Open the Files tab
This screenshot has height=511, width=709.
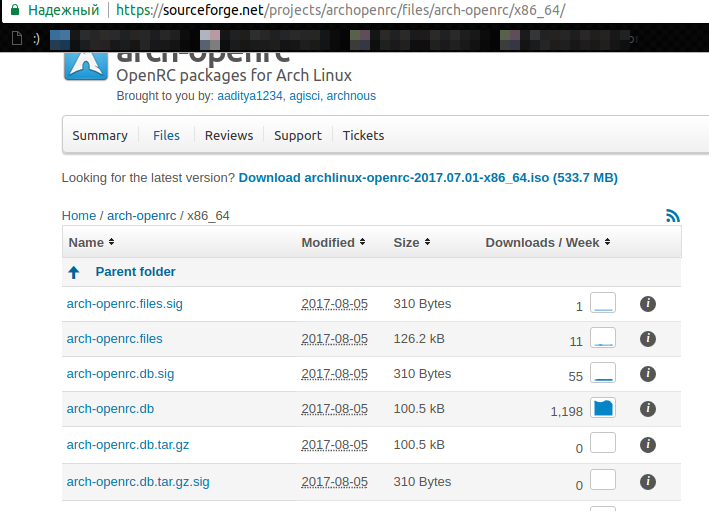(x=166, y=135)
